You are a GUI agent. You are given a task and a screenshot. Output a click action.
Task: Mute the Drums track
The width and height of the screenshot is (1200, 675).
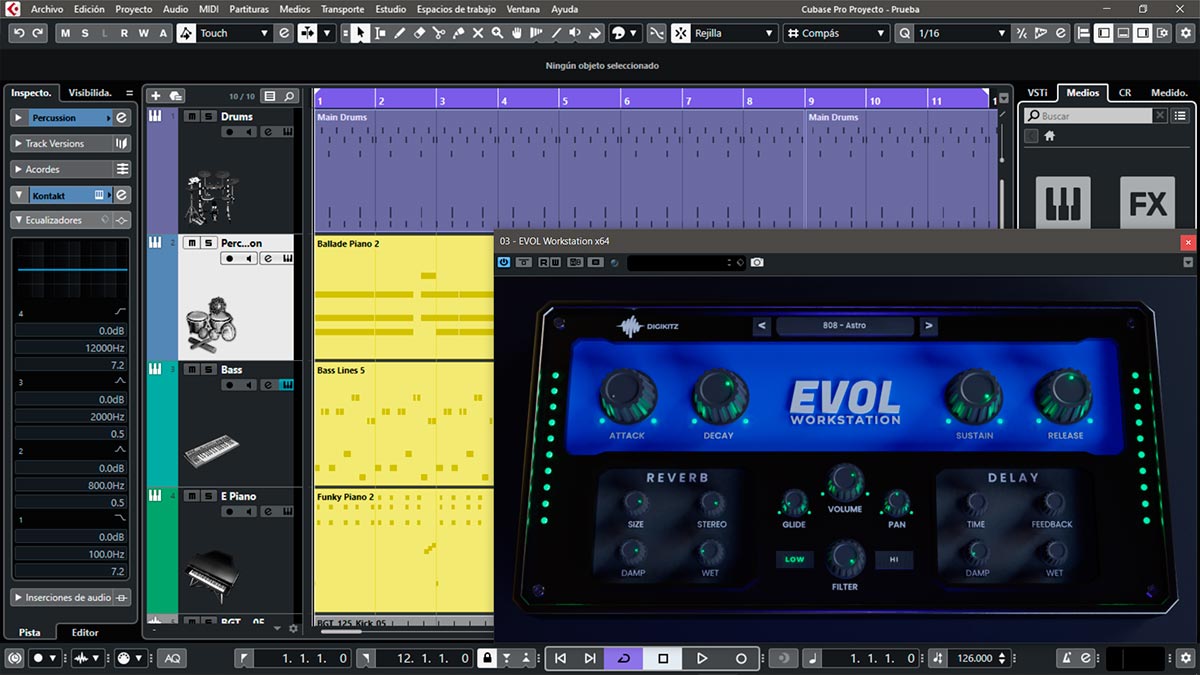pyautogui.click(x=192, y=117)
